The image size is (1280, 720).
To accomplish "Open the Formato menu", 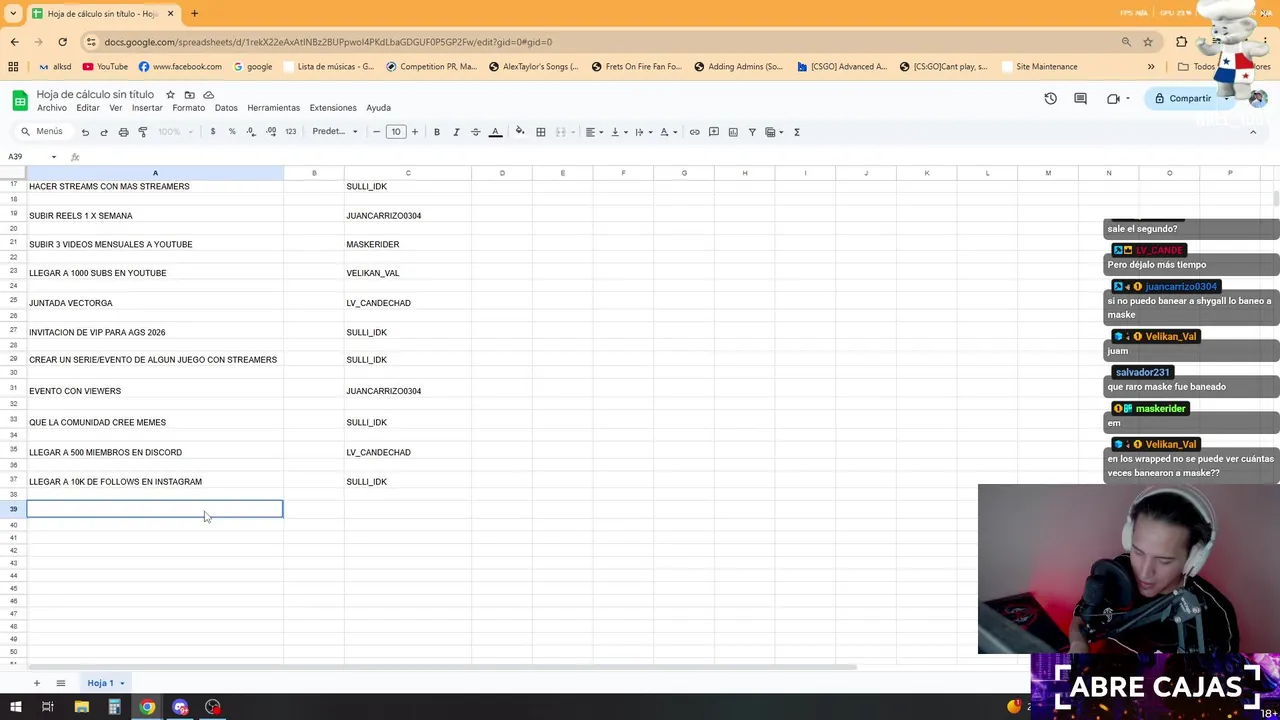I will (x=188, y=108).
